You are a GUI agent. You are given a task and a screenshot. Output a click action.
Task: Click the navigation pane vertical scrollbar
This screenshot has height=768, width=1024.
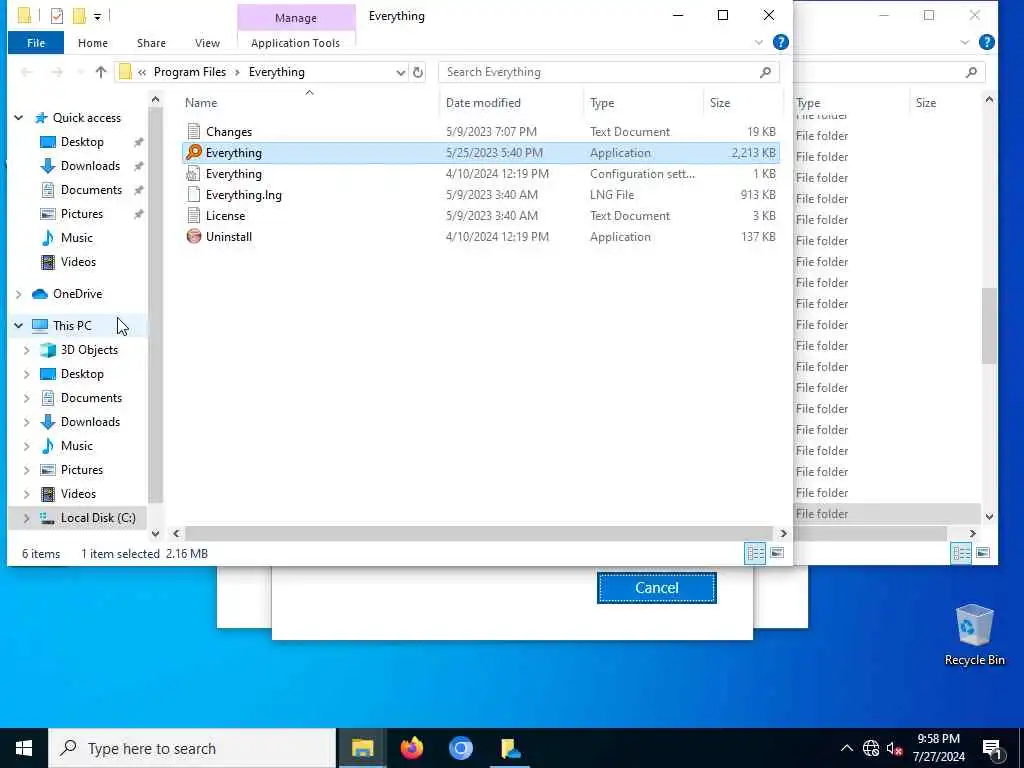pos(155,305)
